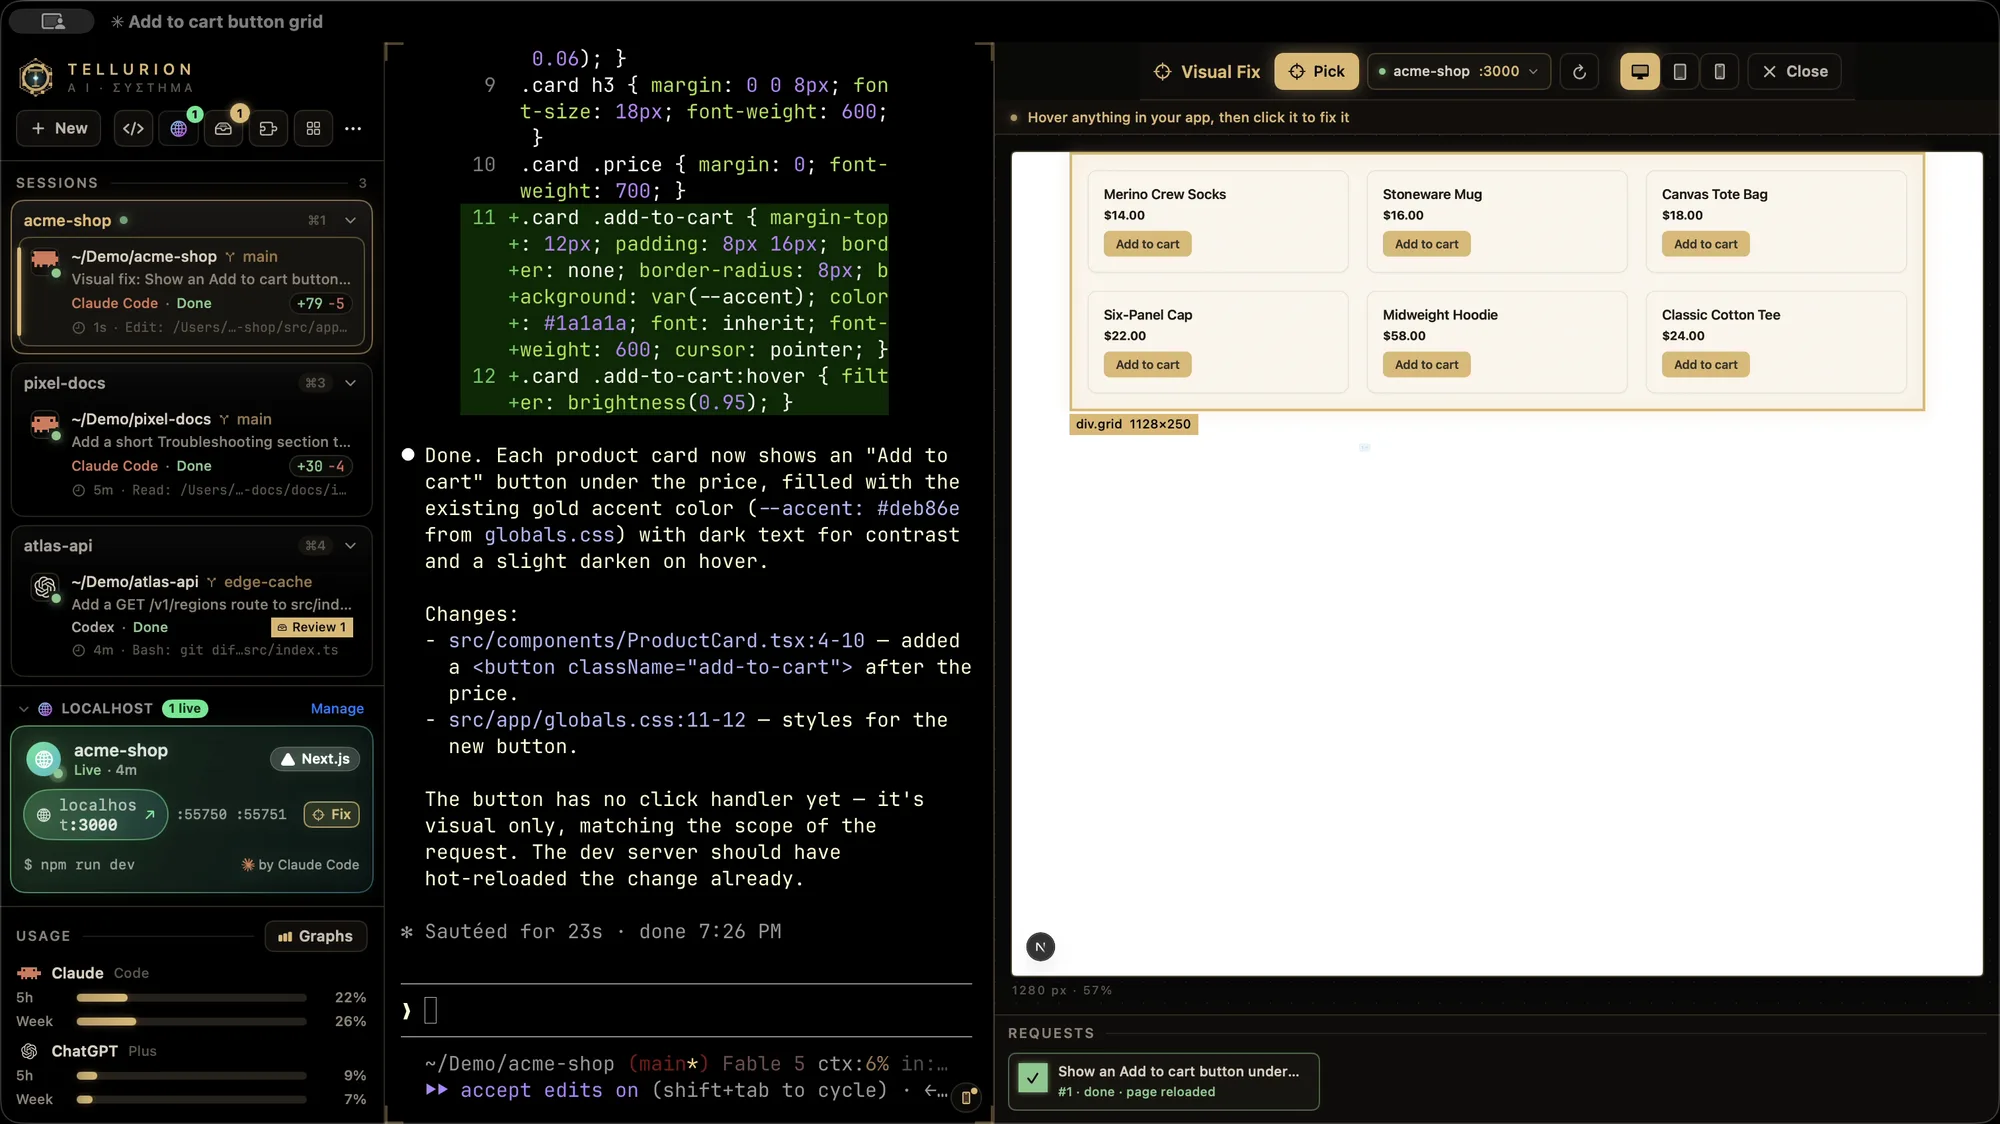Click the clipboard icon at terminal bottom
The image size is (2000, 1124).
pyautogui.click(x=966, y=1097)
